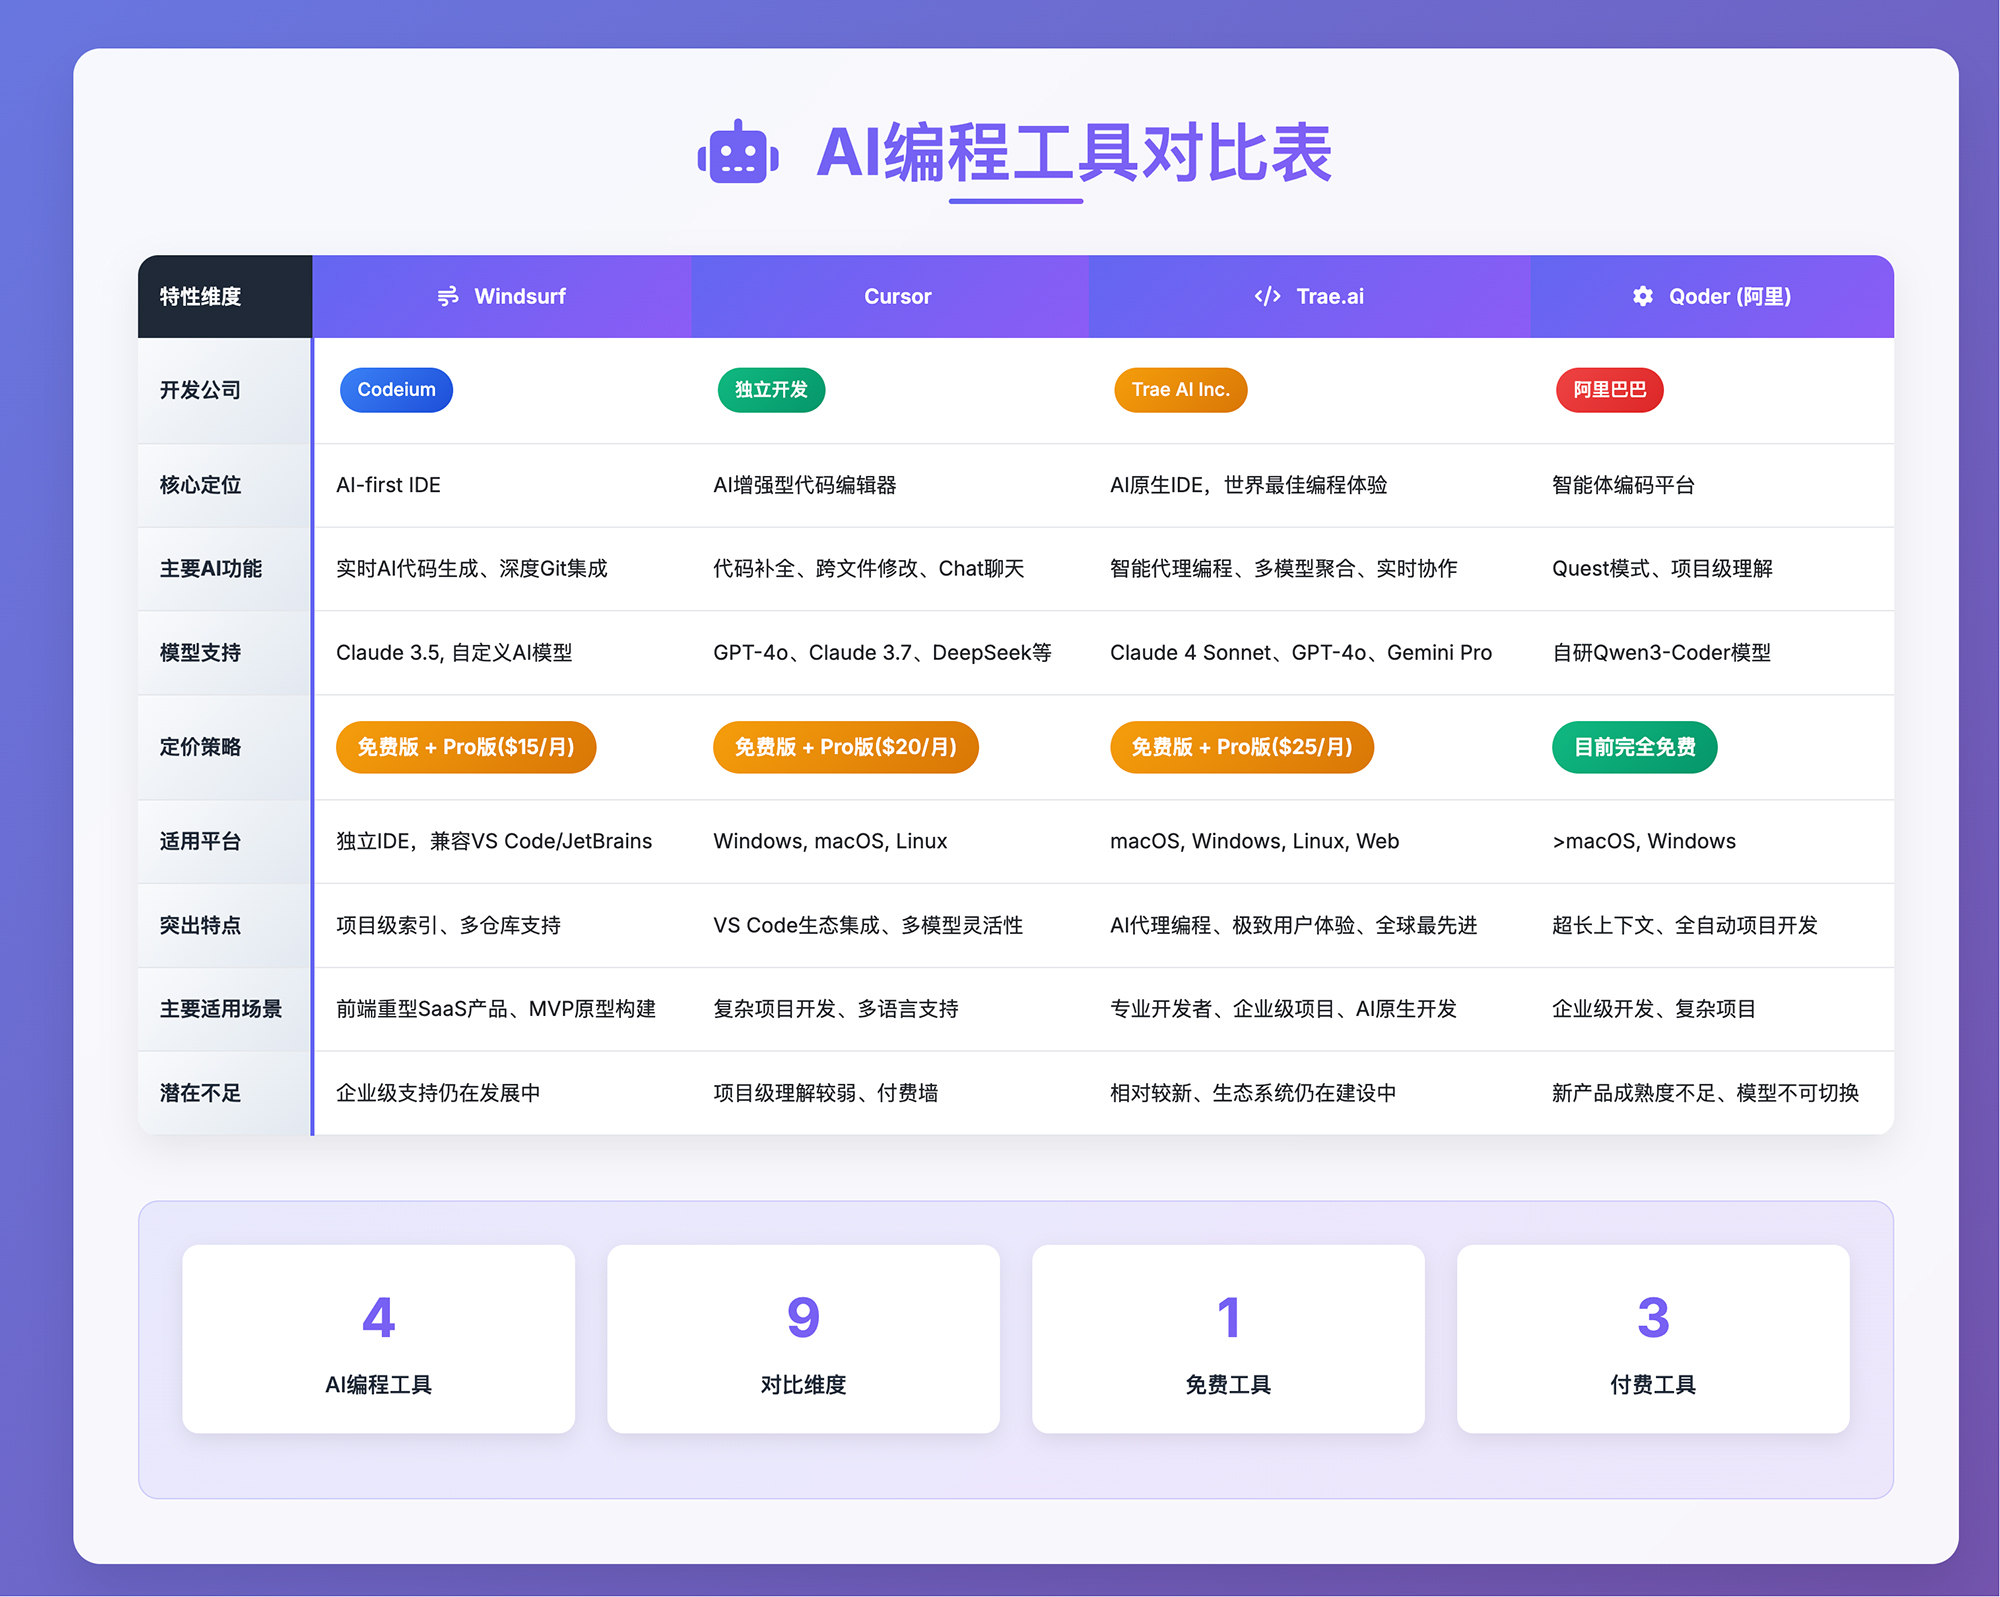Click Windsurf's 免费版 + Pro版($15/月) pricing badge

466,747
